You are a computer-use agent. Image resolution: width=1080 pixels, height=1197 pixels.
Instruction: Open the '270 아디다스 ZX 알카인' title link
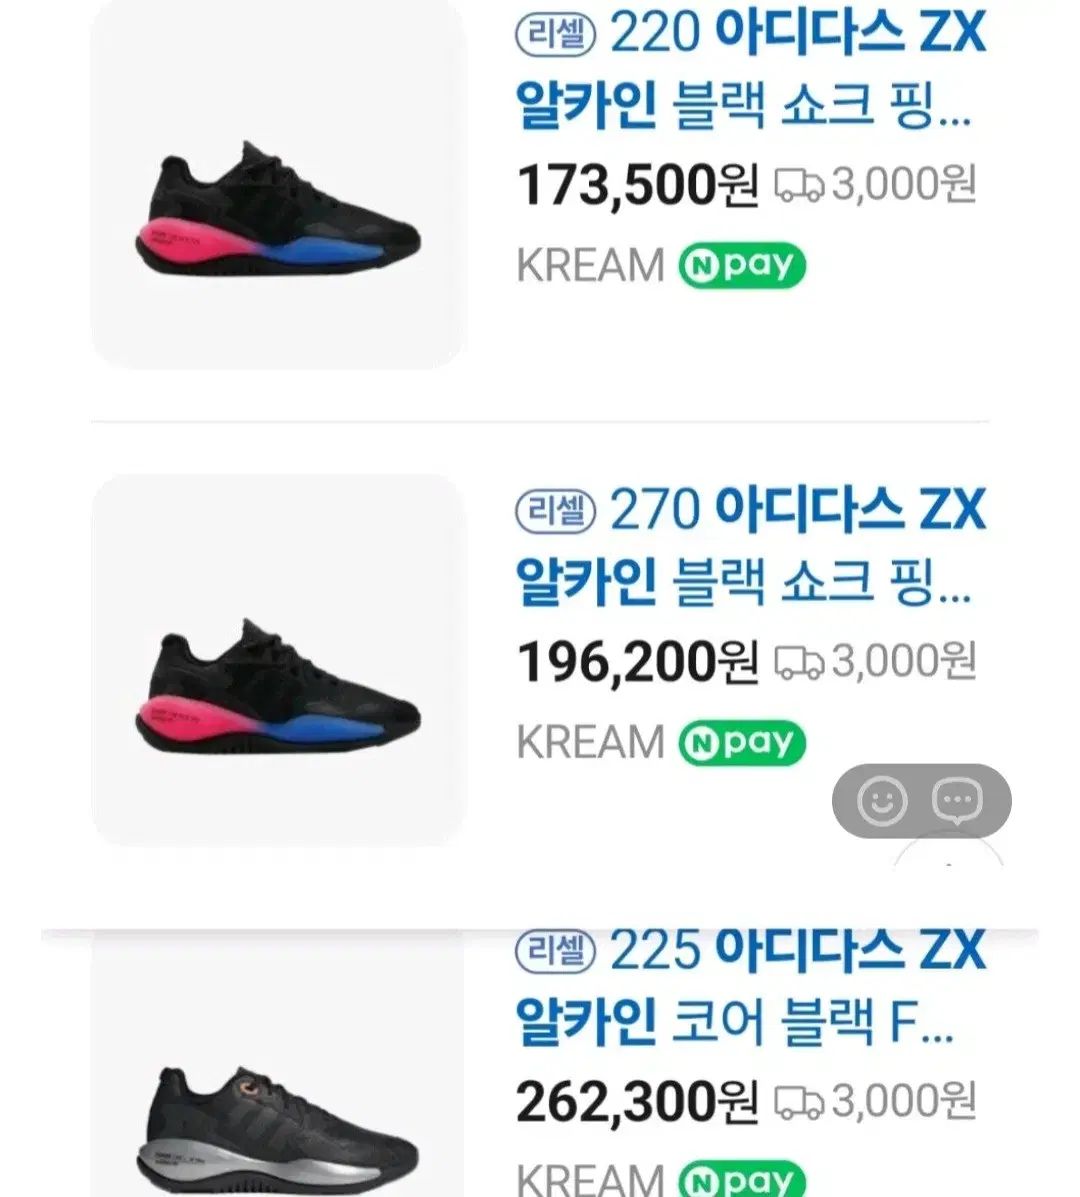(x=750, y=546)
